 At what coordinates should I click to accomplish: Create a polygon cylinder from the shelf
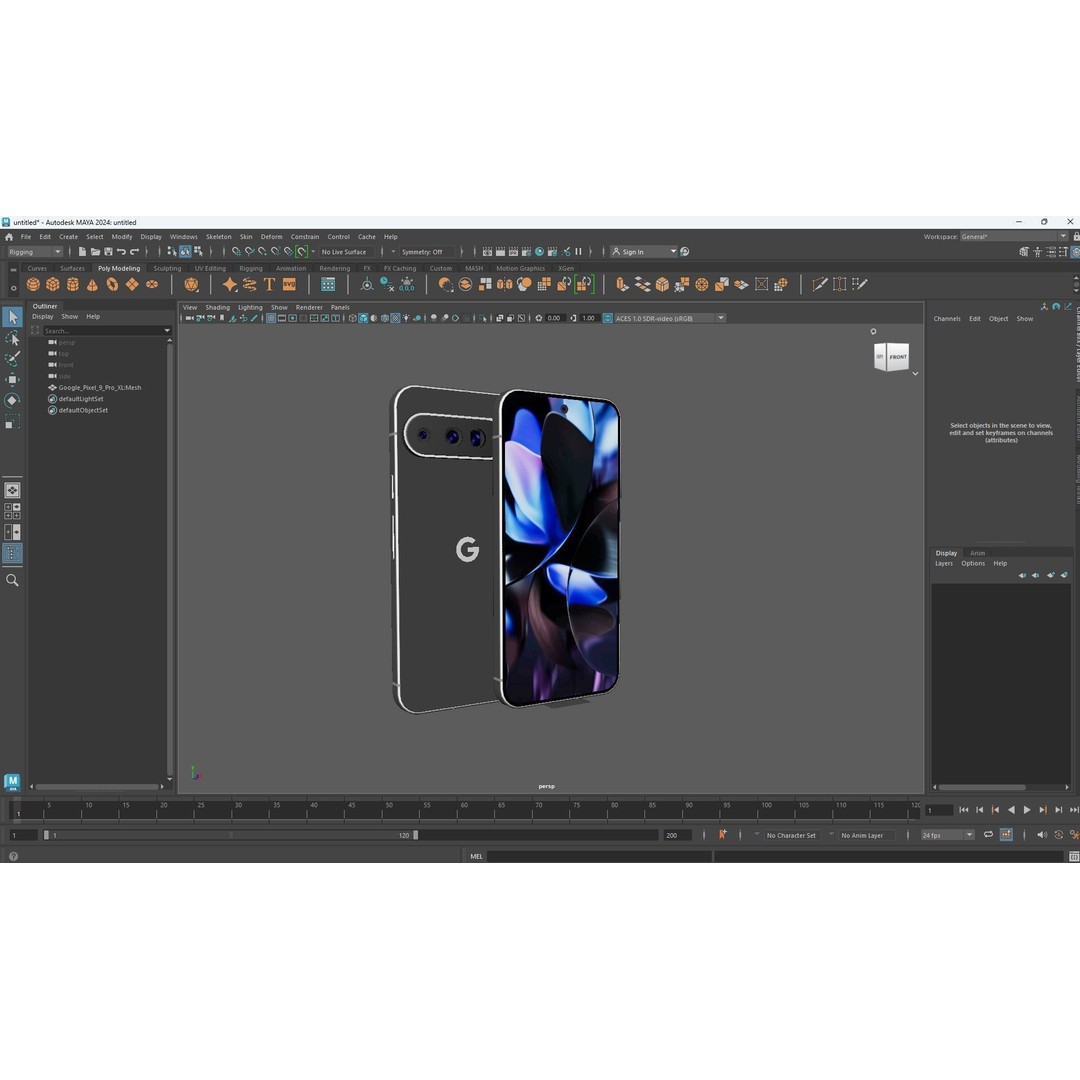[72, 284]
